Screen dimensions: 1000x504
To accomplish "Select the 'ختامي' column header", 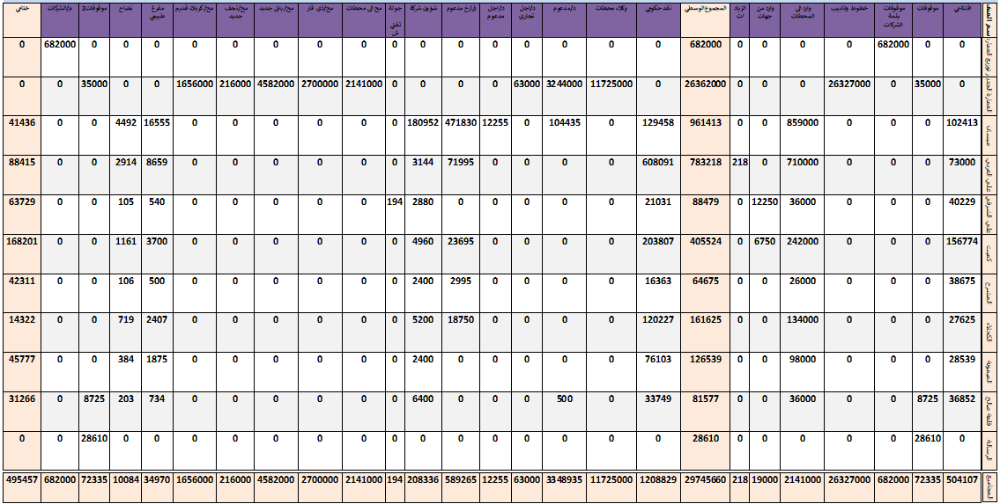I will (x=22, y=19).
